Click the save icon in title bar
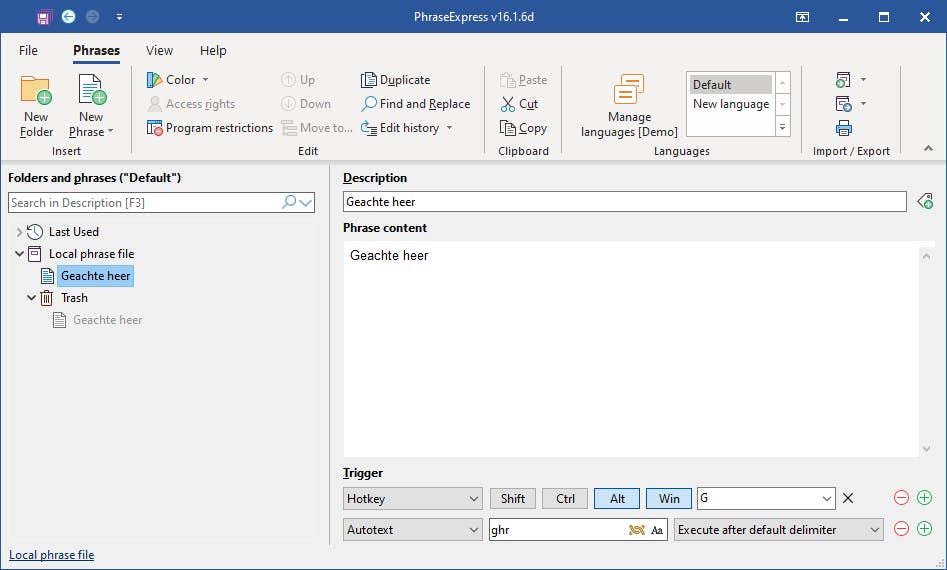The height and width of the screenshot is (570, 947). pyautogui.click(x=43, y=17)
